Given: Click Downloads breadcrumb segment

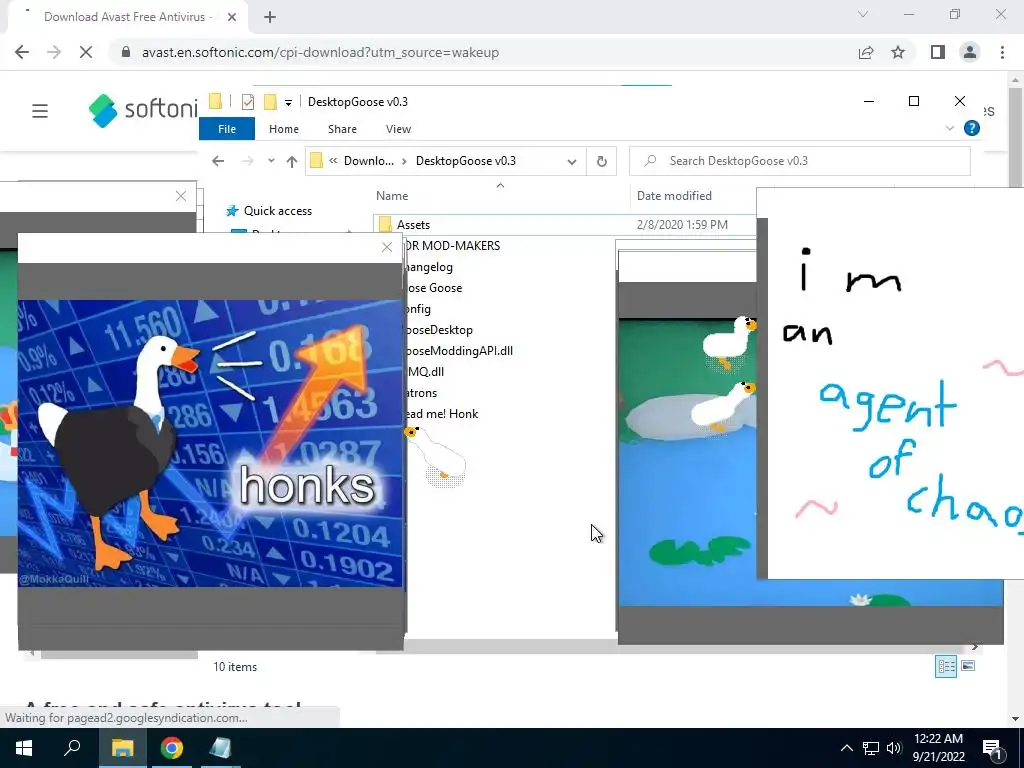Looking at the screenshot, I should [369, 161].
